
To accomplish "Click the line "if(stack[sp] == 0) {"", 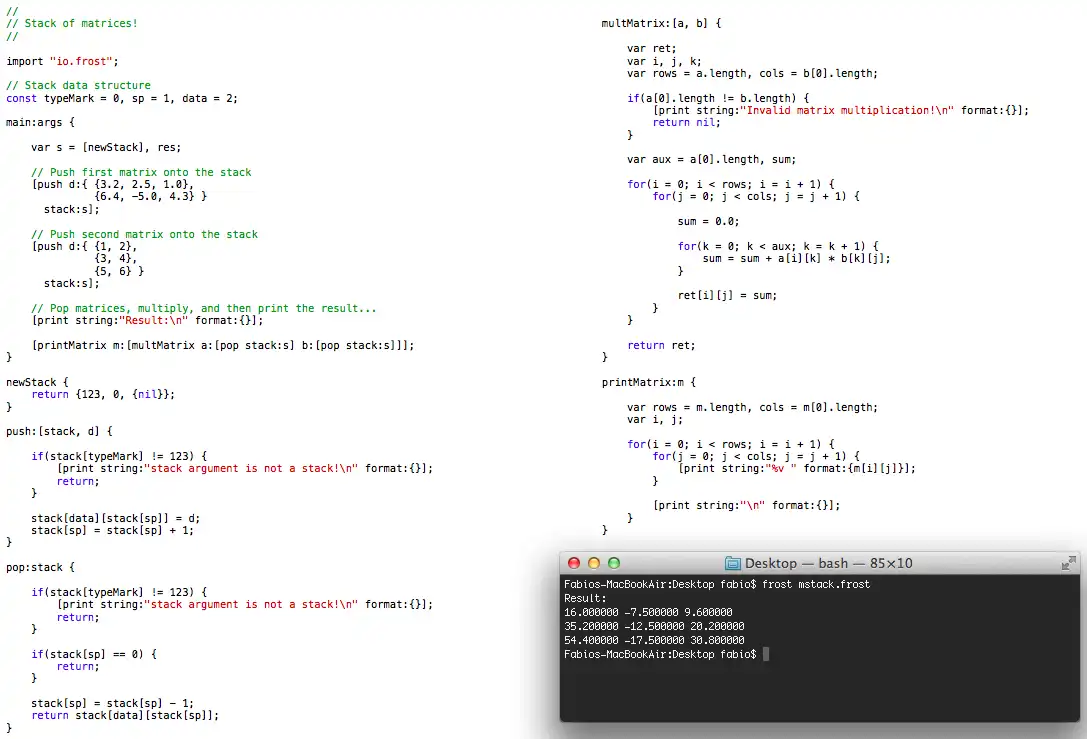I will [x=94, y=654].
